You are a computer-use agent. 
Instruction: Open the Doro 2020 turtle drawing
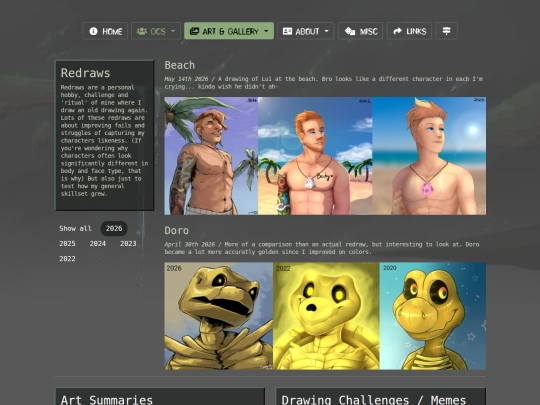click(433, 316)
